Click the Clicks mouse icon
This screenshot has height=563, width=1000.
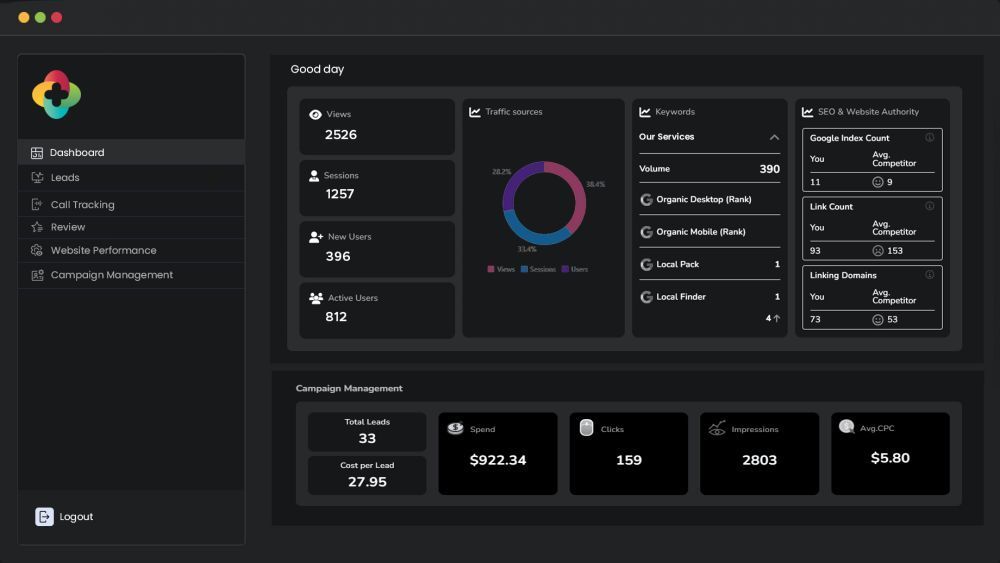[x=586, y=427]
